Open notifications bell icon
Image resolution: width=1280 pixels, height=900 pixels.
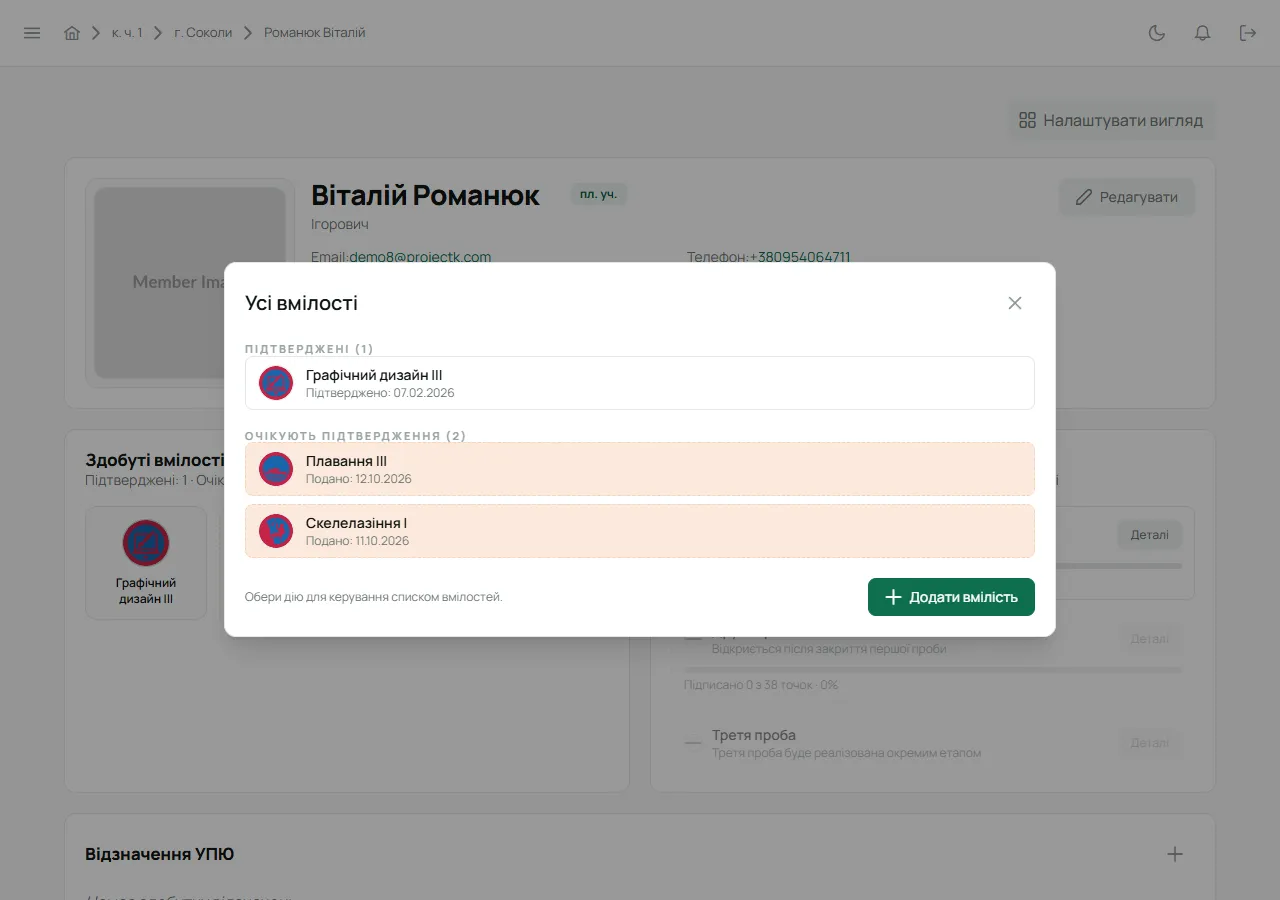(x=1203, y=33)
